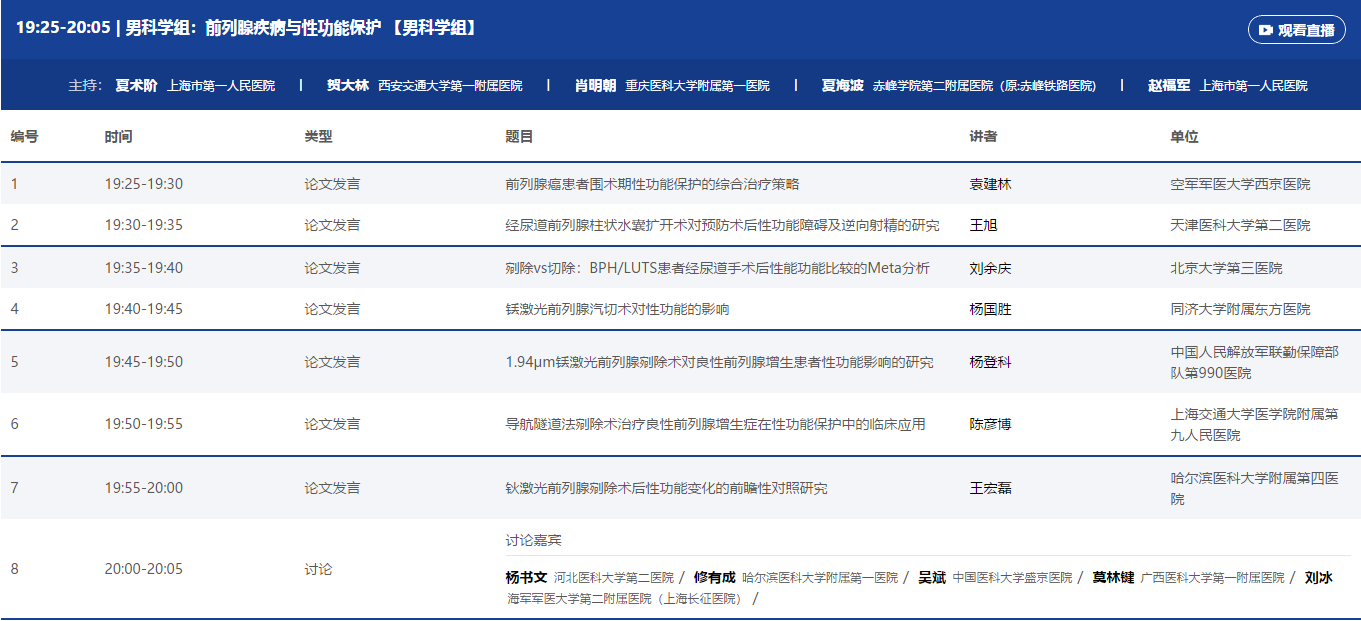Click the 单位 column header
The width and height of the screenshot is (1361, 621).
1184,137
